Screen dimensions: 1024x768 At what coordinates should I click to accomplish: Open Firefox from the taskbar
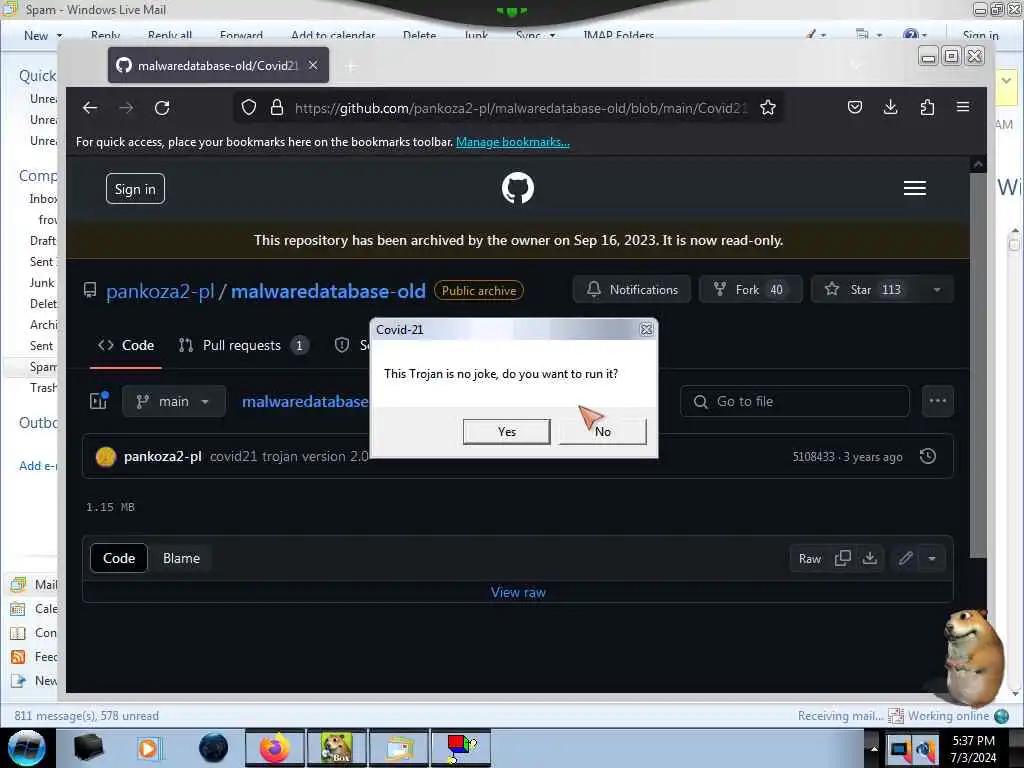click(275, 748)
